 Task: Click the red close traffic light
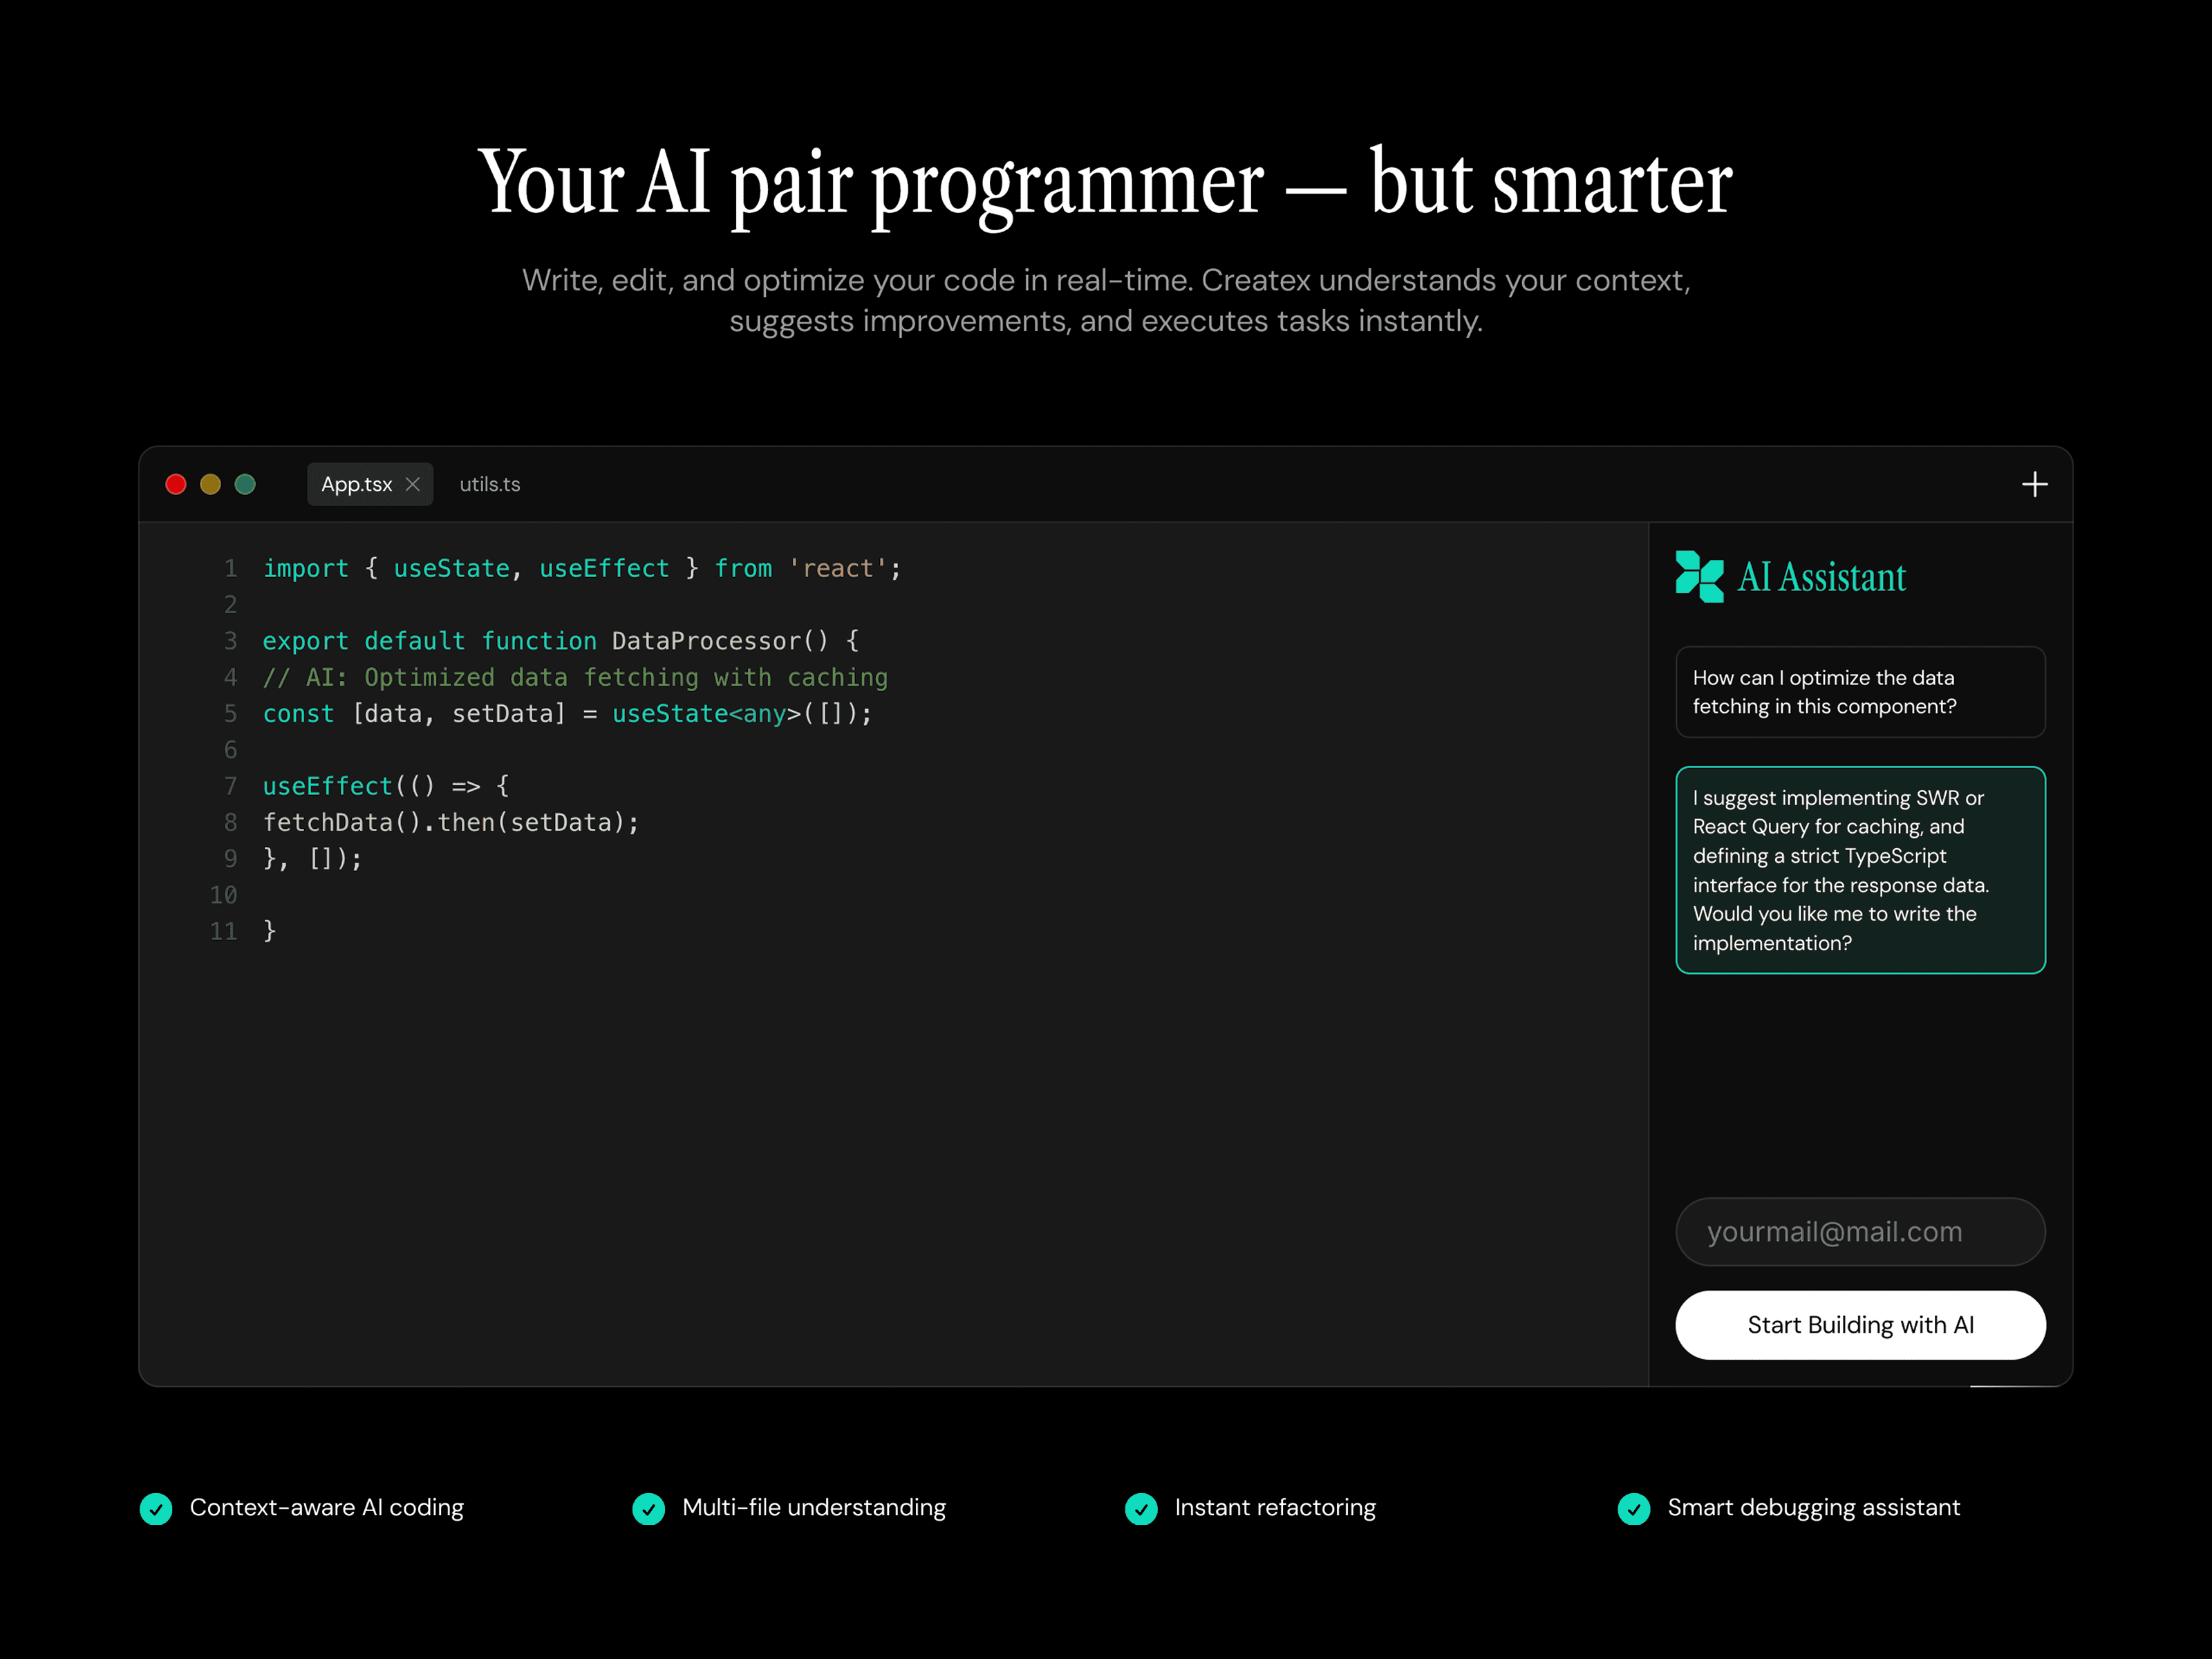point(176,484)
